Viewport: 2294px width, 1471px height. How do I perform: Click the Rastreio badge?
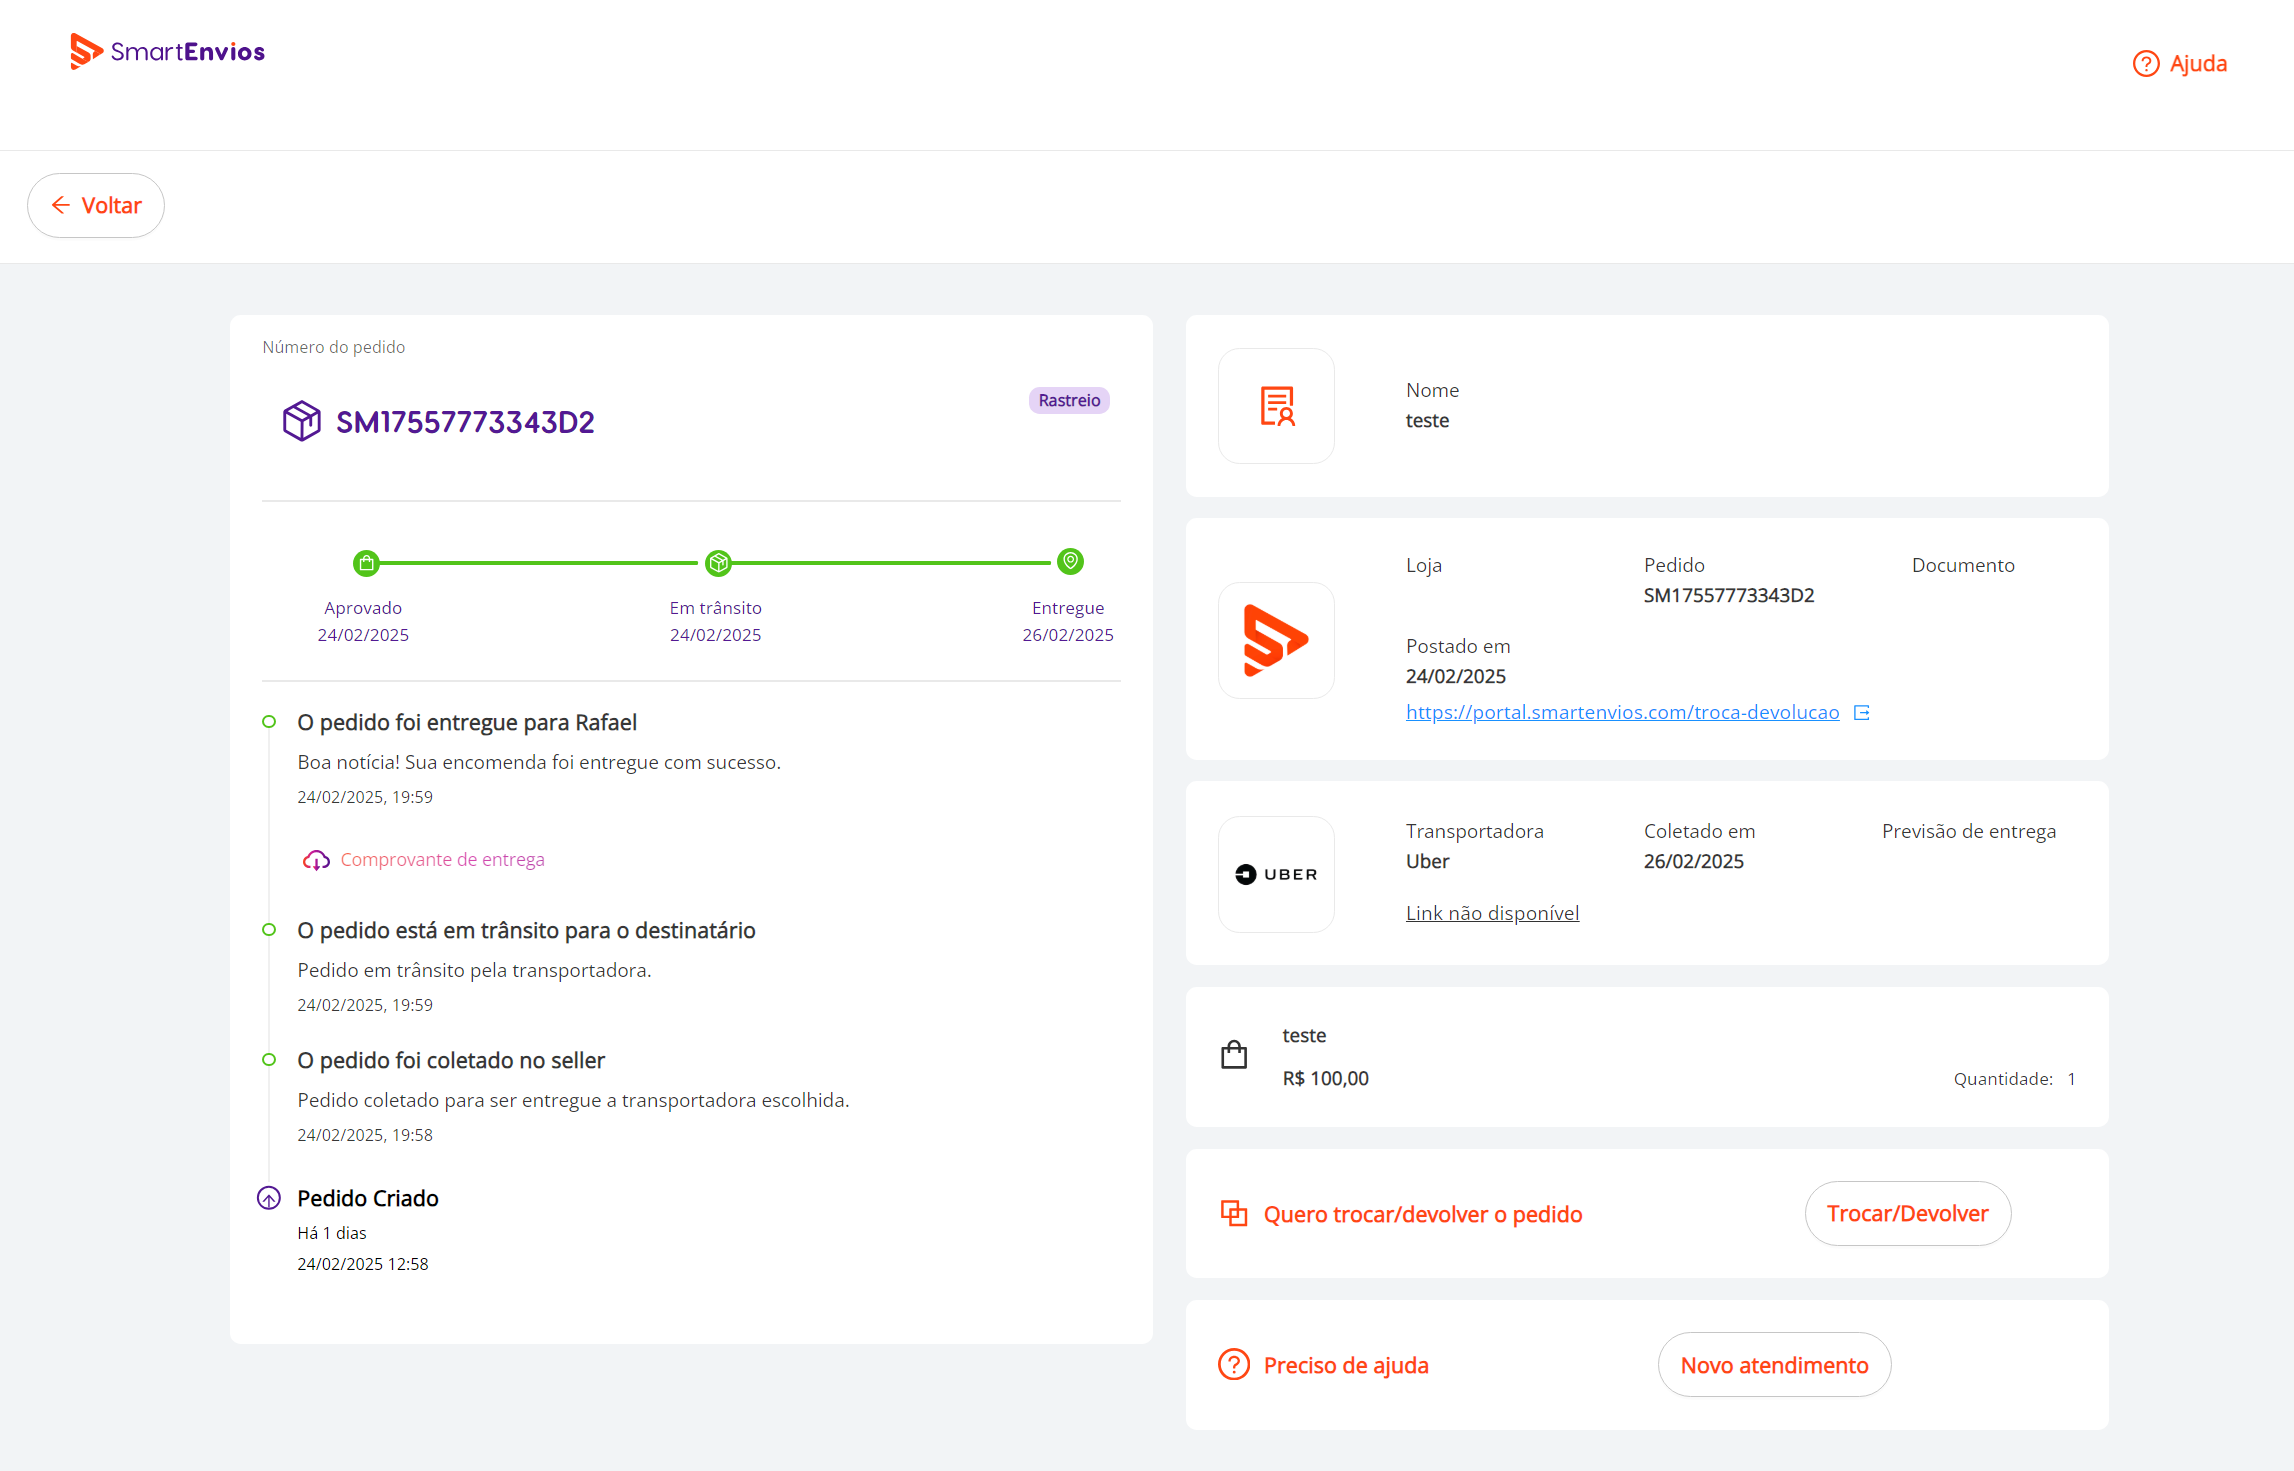pyautogui.click(x=1069, y=400)
